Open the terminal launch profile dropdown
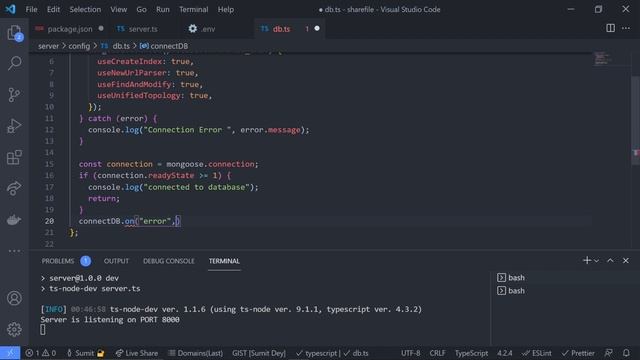Image resolution: width=640 pixels, height=360 pixels. tap(596, 261)
